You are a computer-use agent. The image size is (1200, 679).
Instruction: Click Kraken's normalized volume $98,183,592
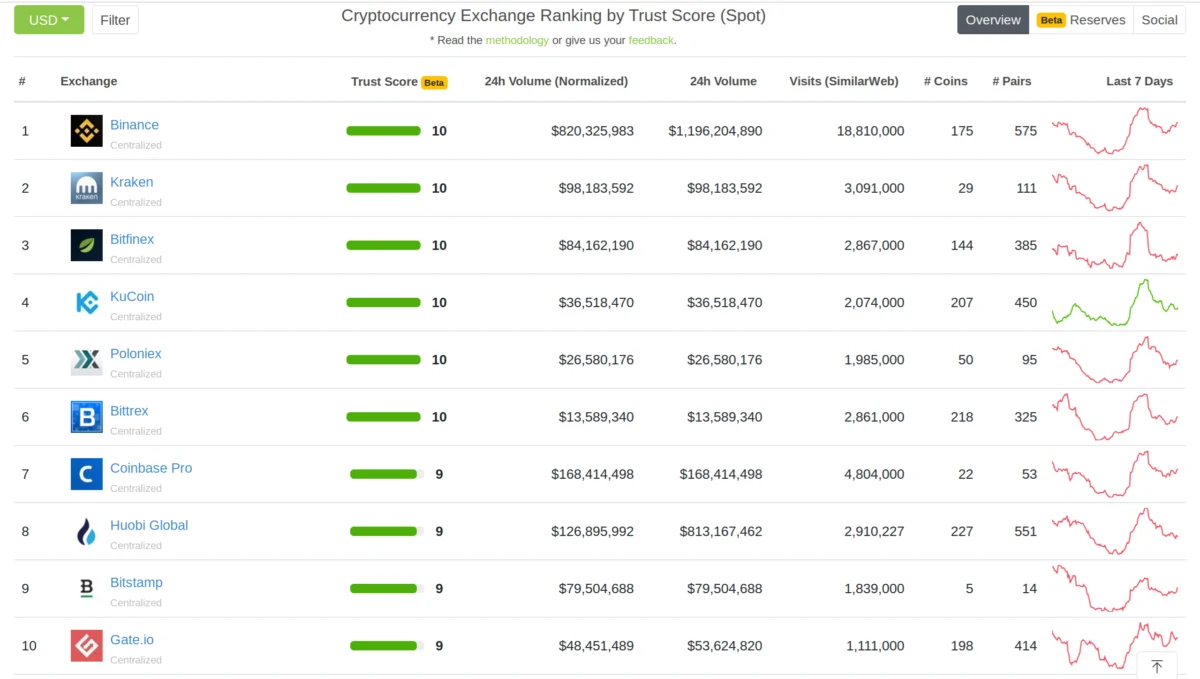pos(596,188)
